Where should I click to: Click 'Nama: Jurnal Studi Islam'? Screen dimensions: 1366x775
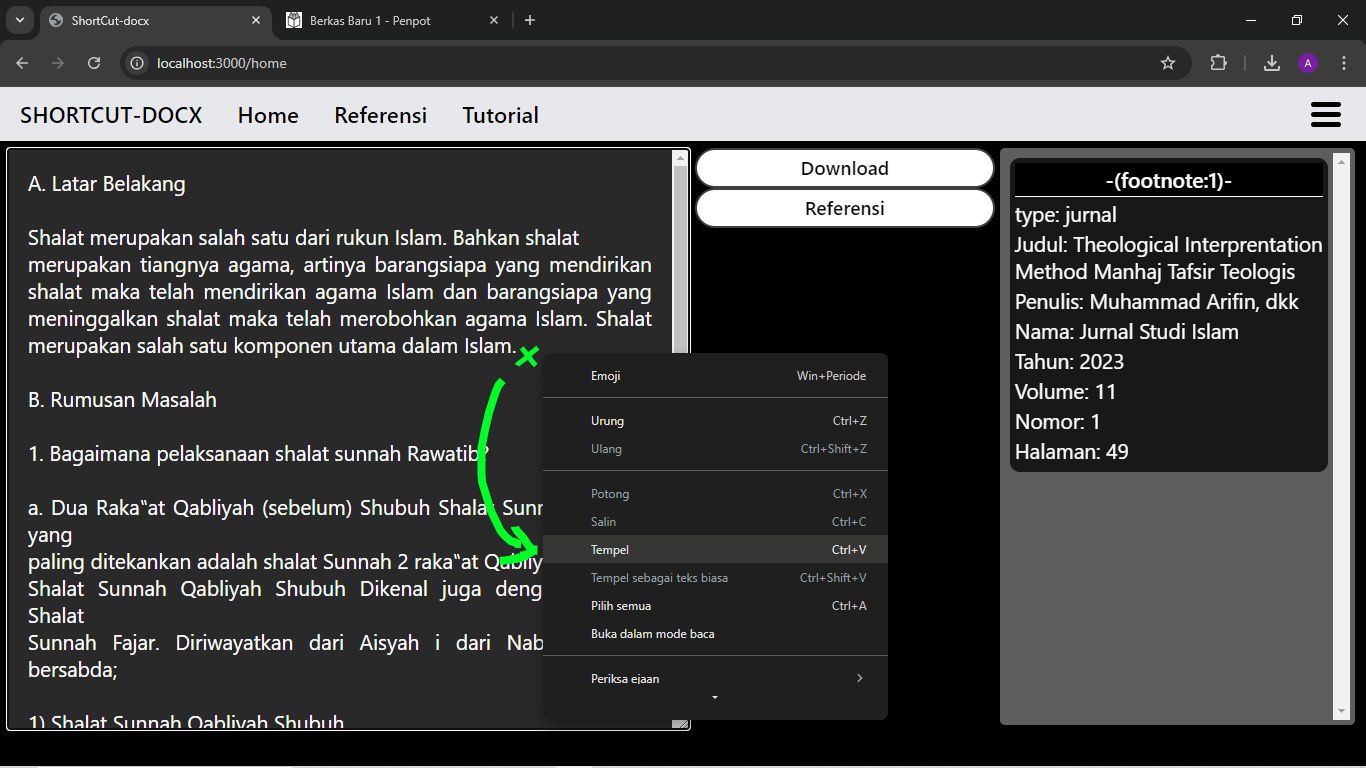click(x=1127, y=332)
